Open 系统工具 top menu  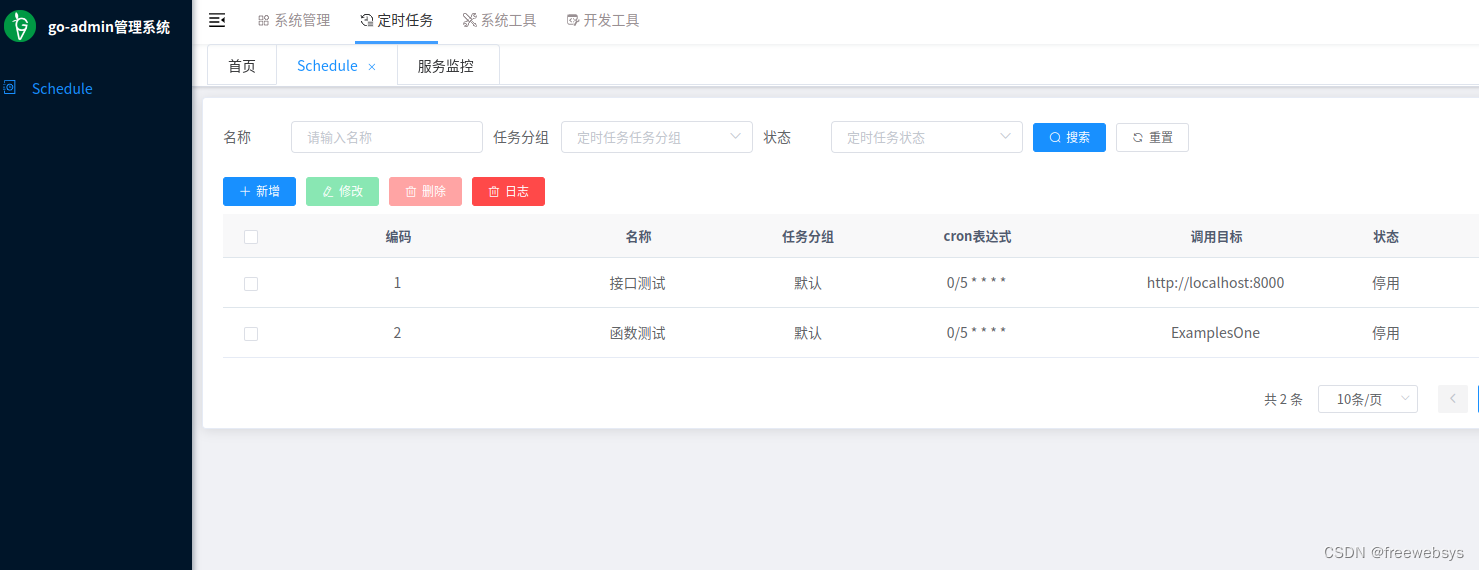coord(500,20)
